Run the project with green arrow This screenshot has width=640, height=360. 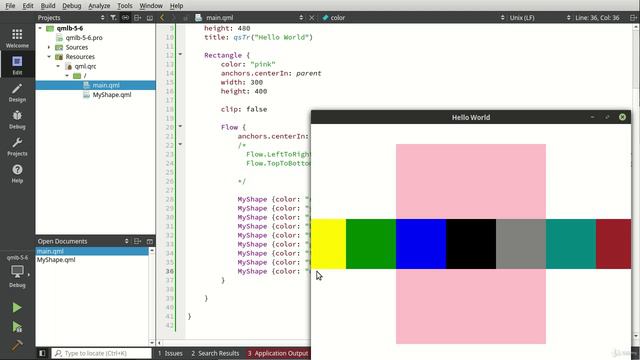tap(17, 307)
